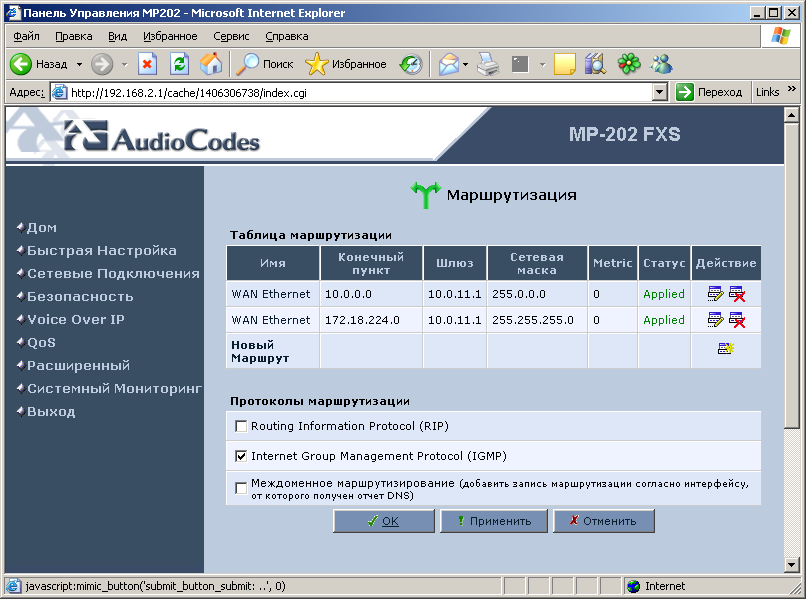
Task: Open Сетевые Подключения sidebar link
Action: coord(114,274)
